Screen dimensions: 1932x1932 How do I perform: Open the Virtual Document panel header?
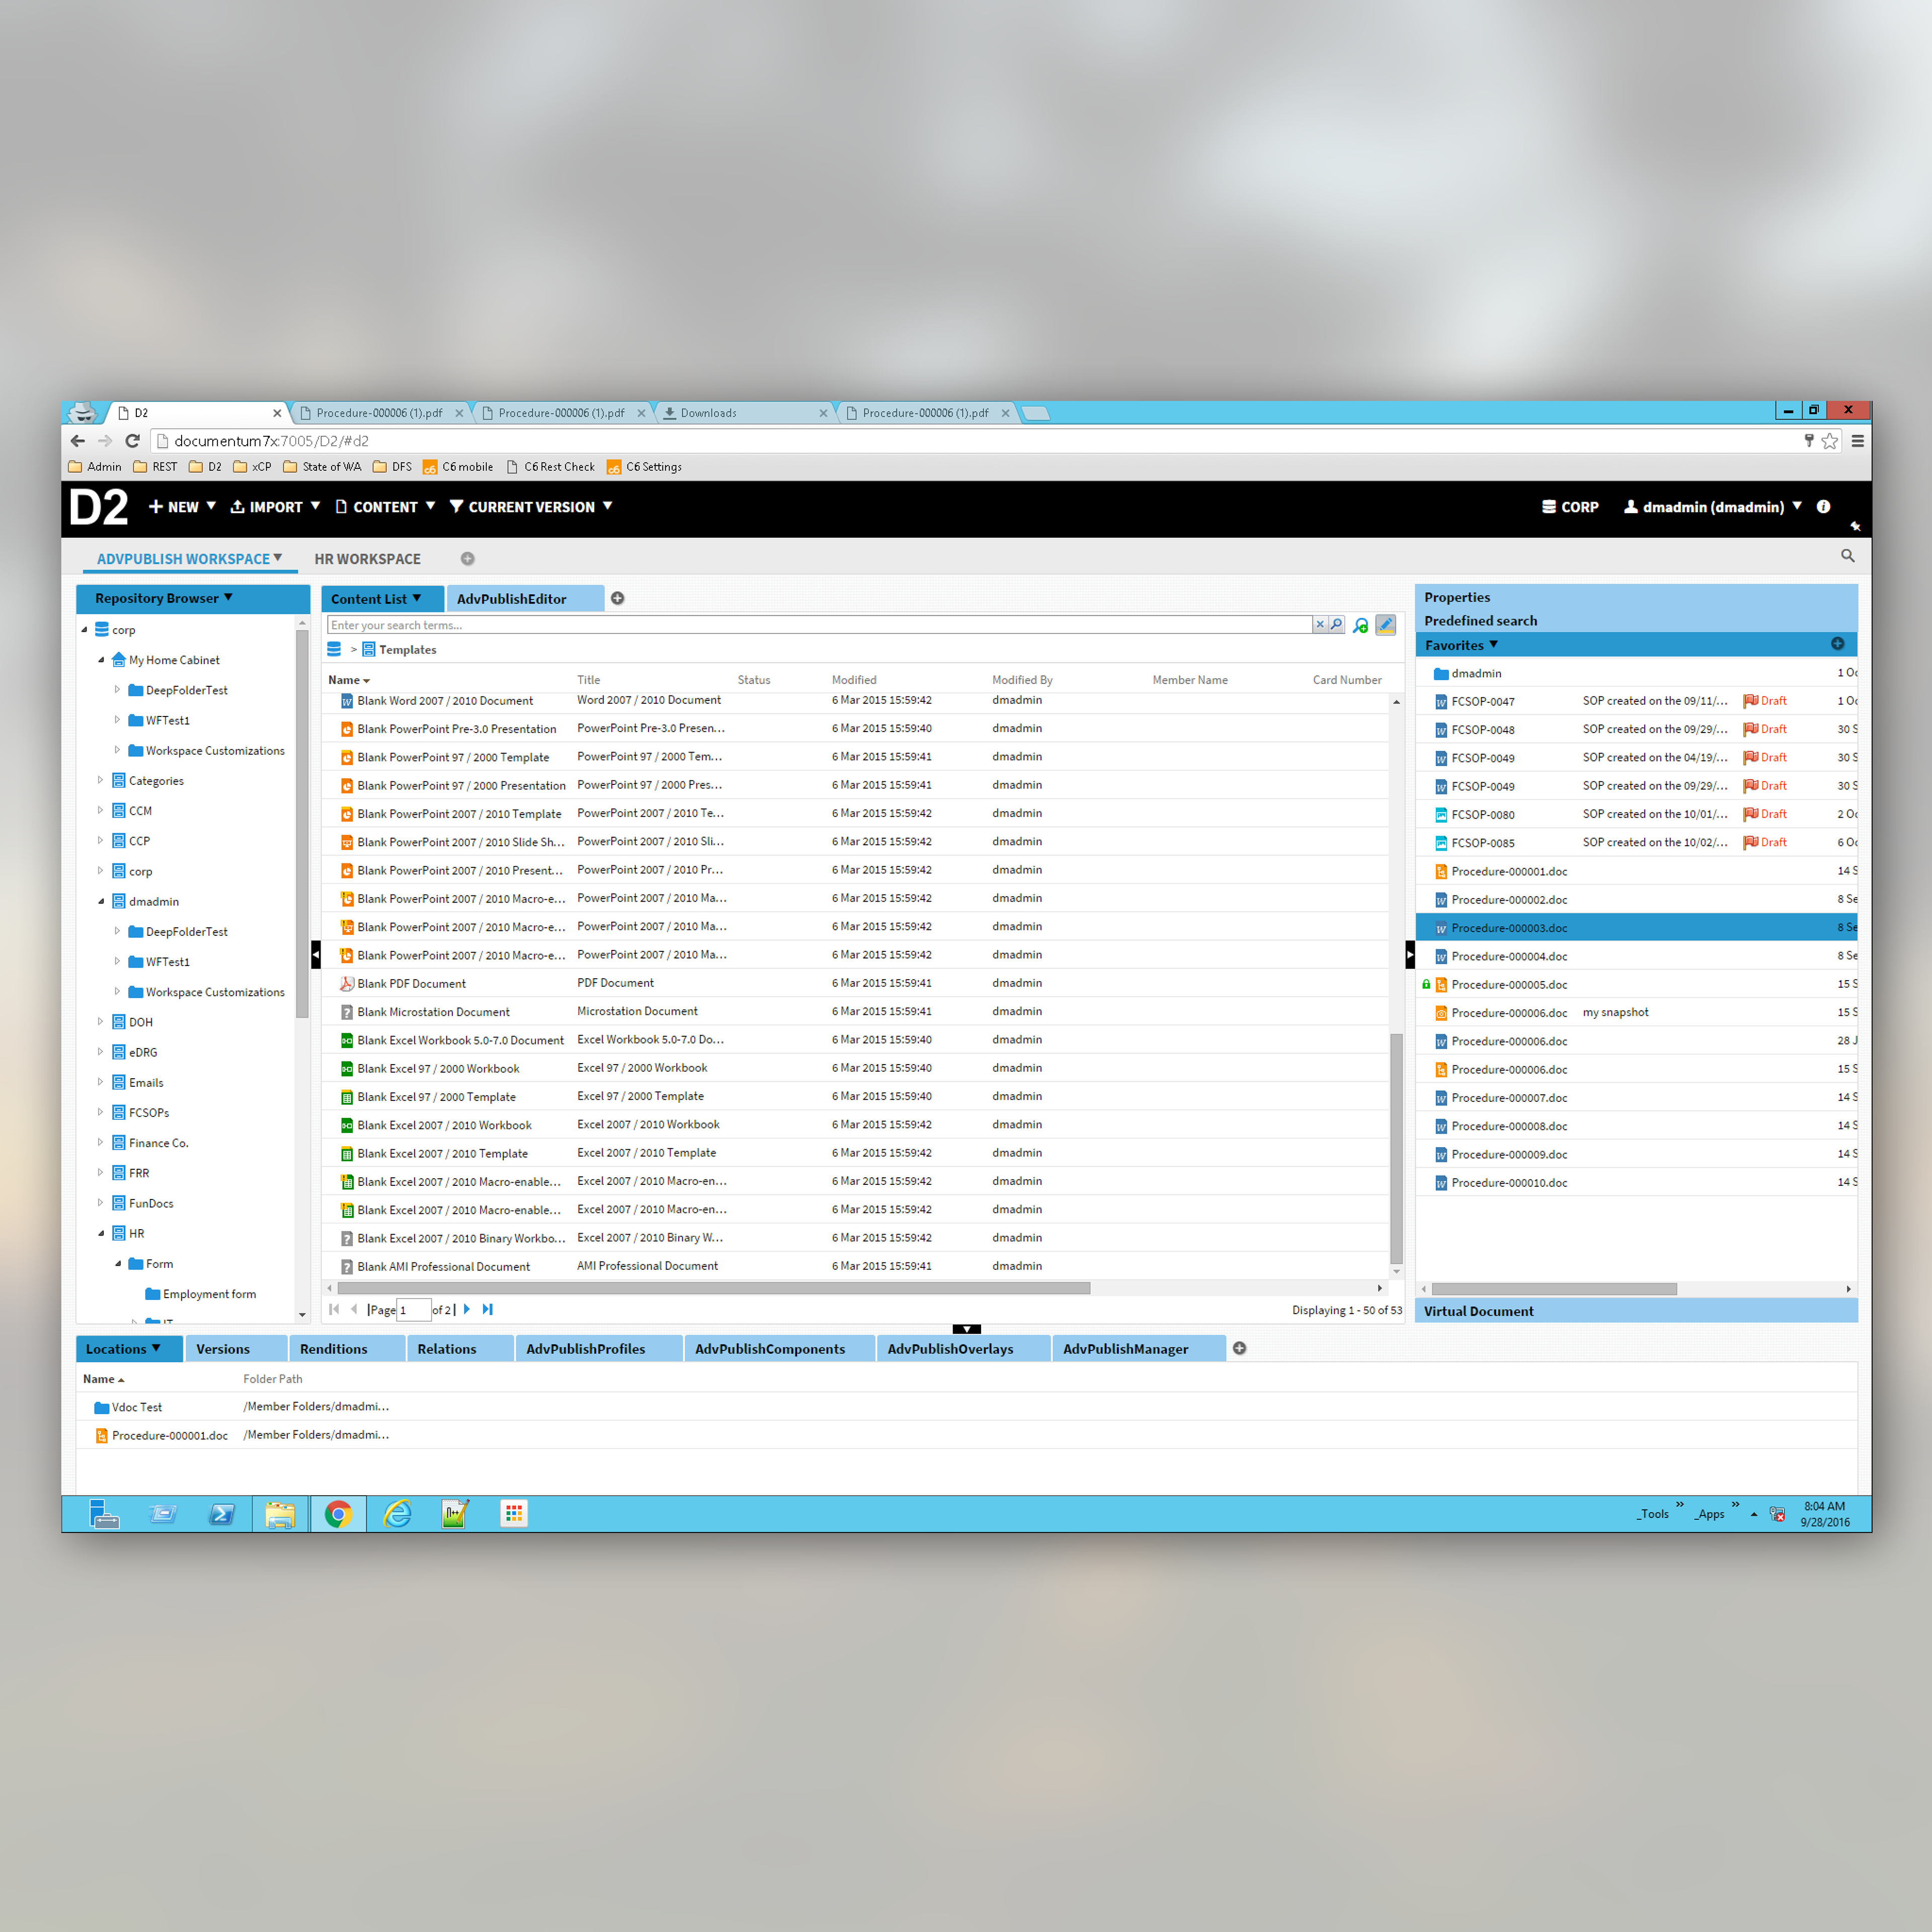coord(1478,1311)
